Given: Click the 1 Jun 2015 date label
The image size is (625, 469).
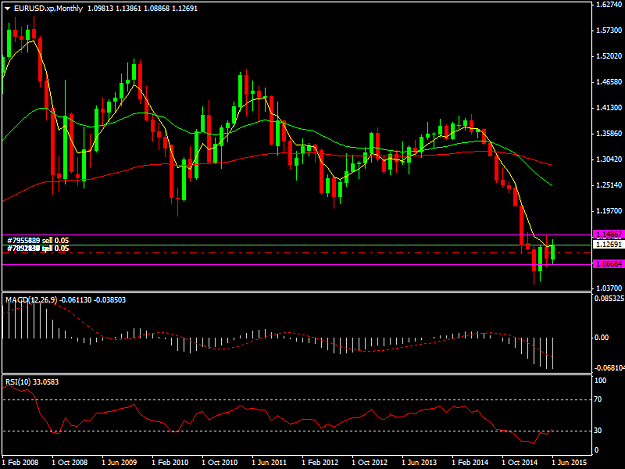Looking at the screenshot, I should click(569, 462).
